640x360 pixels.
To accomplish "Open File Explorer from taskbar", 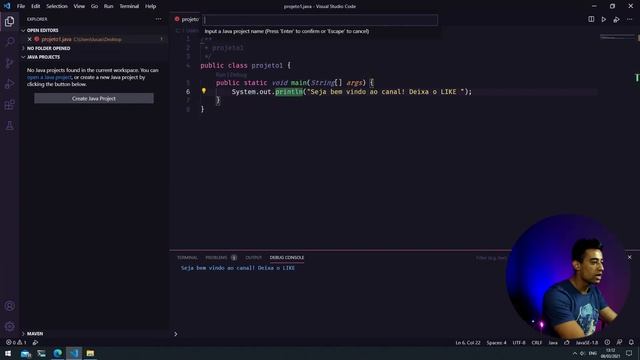I will pos(90,353).
